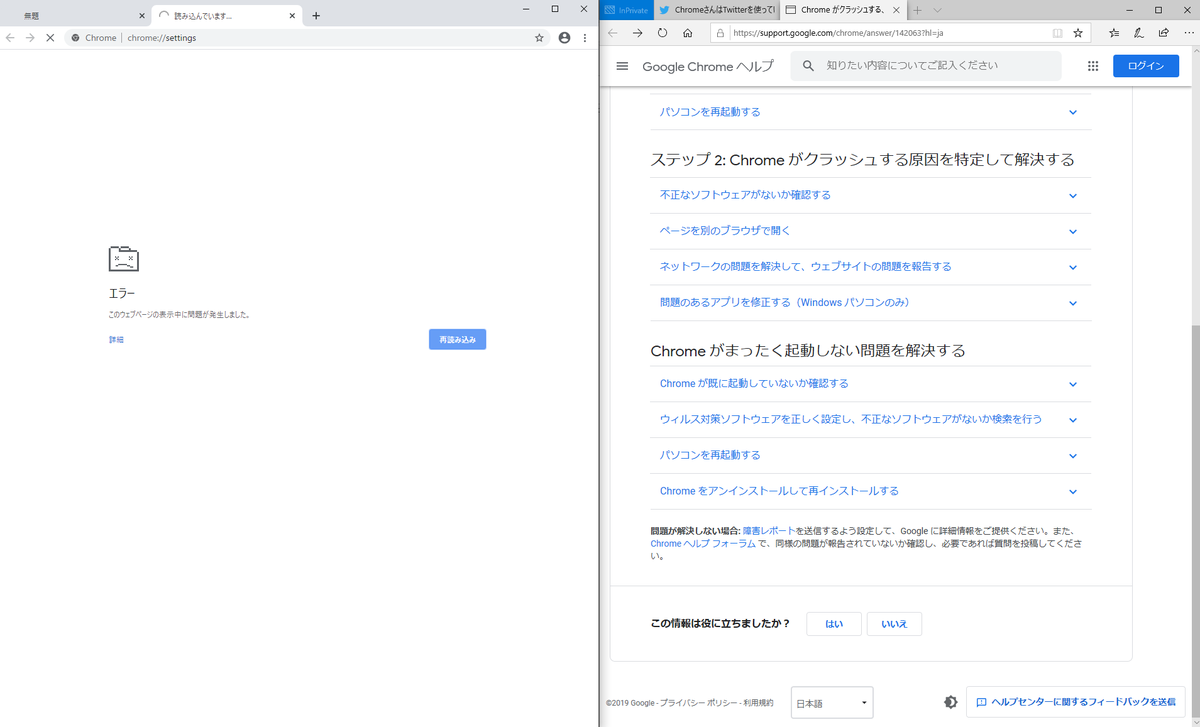Expand 不正なソフトウェアがないか確認する

(870, 195)
